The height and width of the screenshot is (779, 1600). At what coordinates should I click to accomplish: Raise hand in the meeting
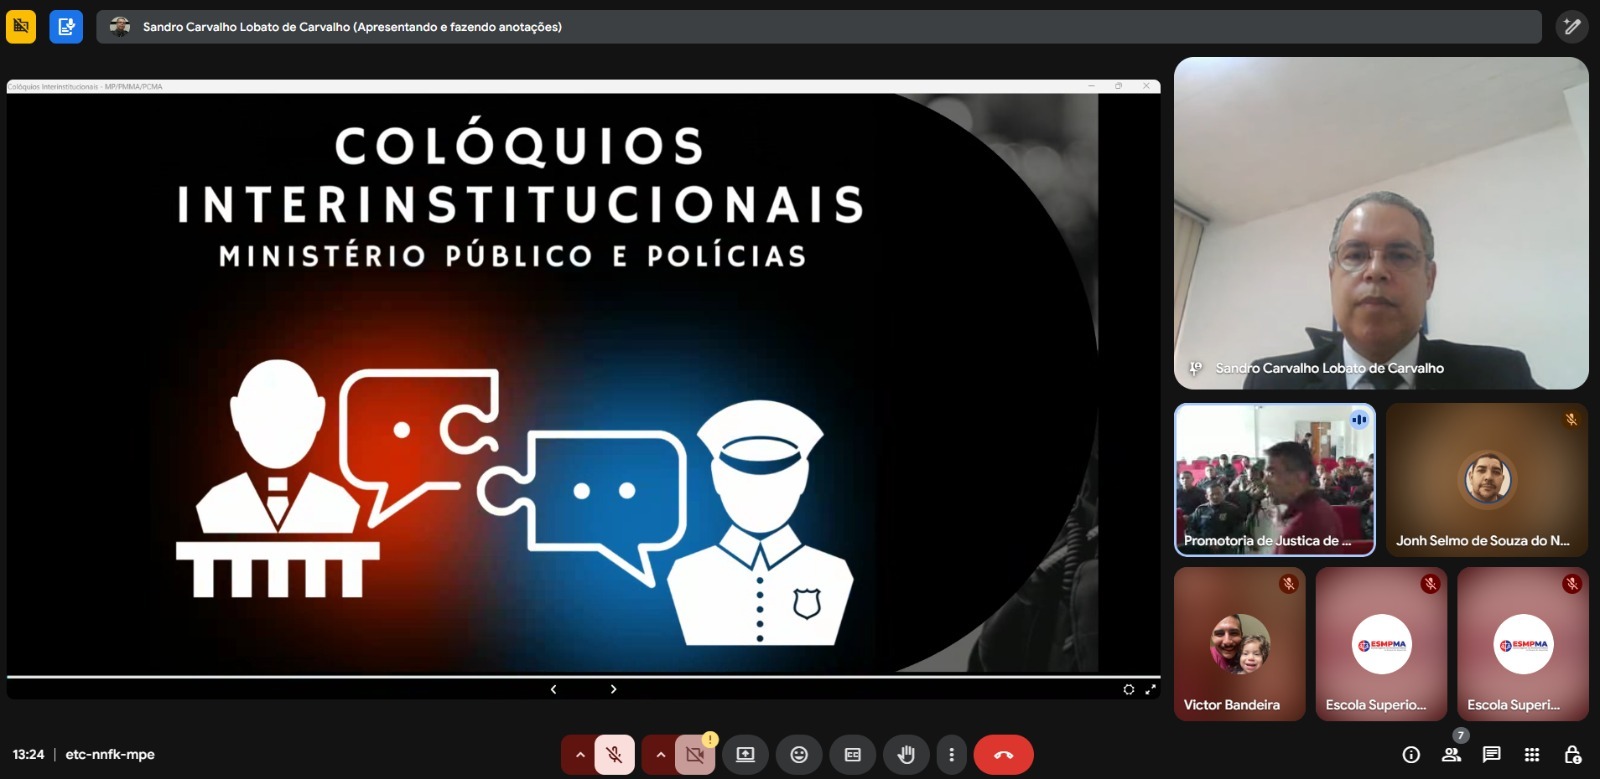pyautogui.click(x=906, y=755)
